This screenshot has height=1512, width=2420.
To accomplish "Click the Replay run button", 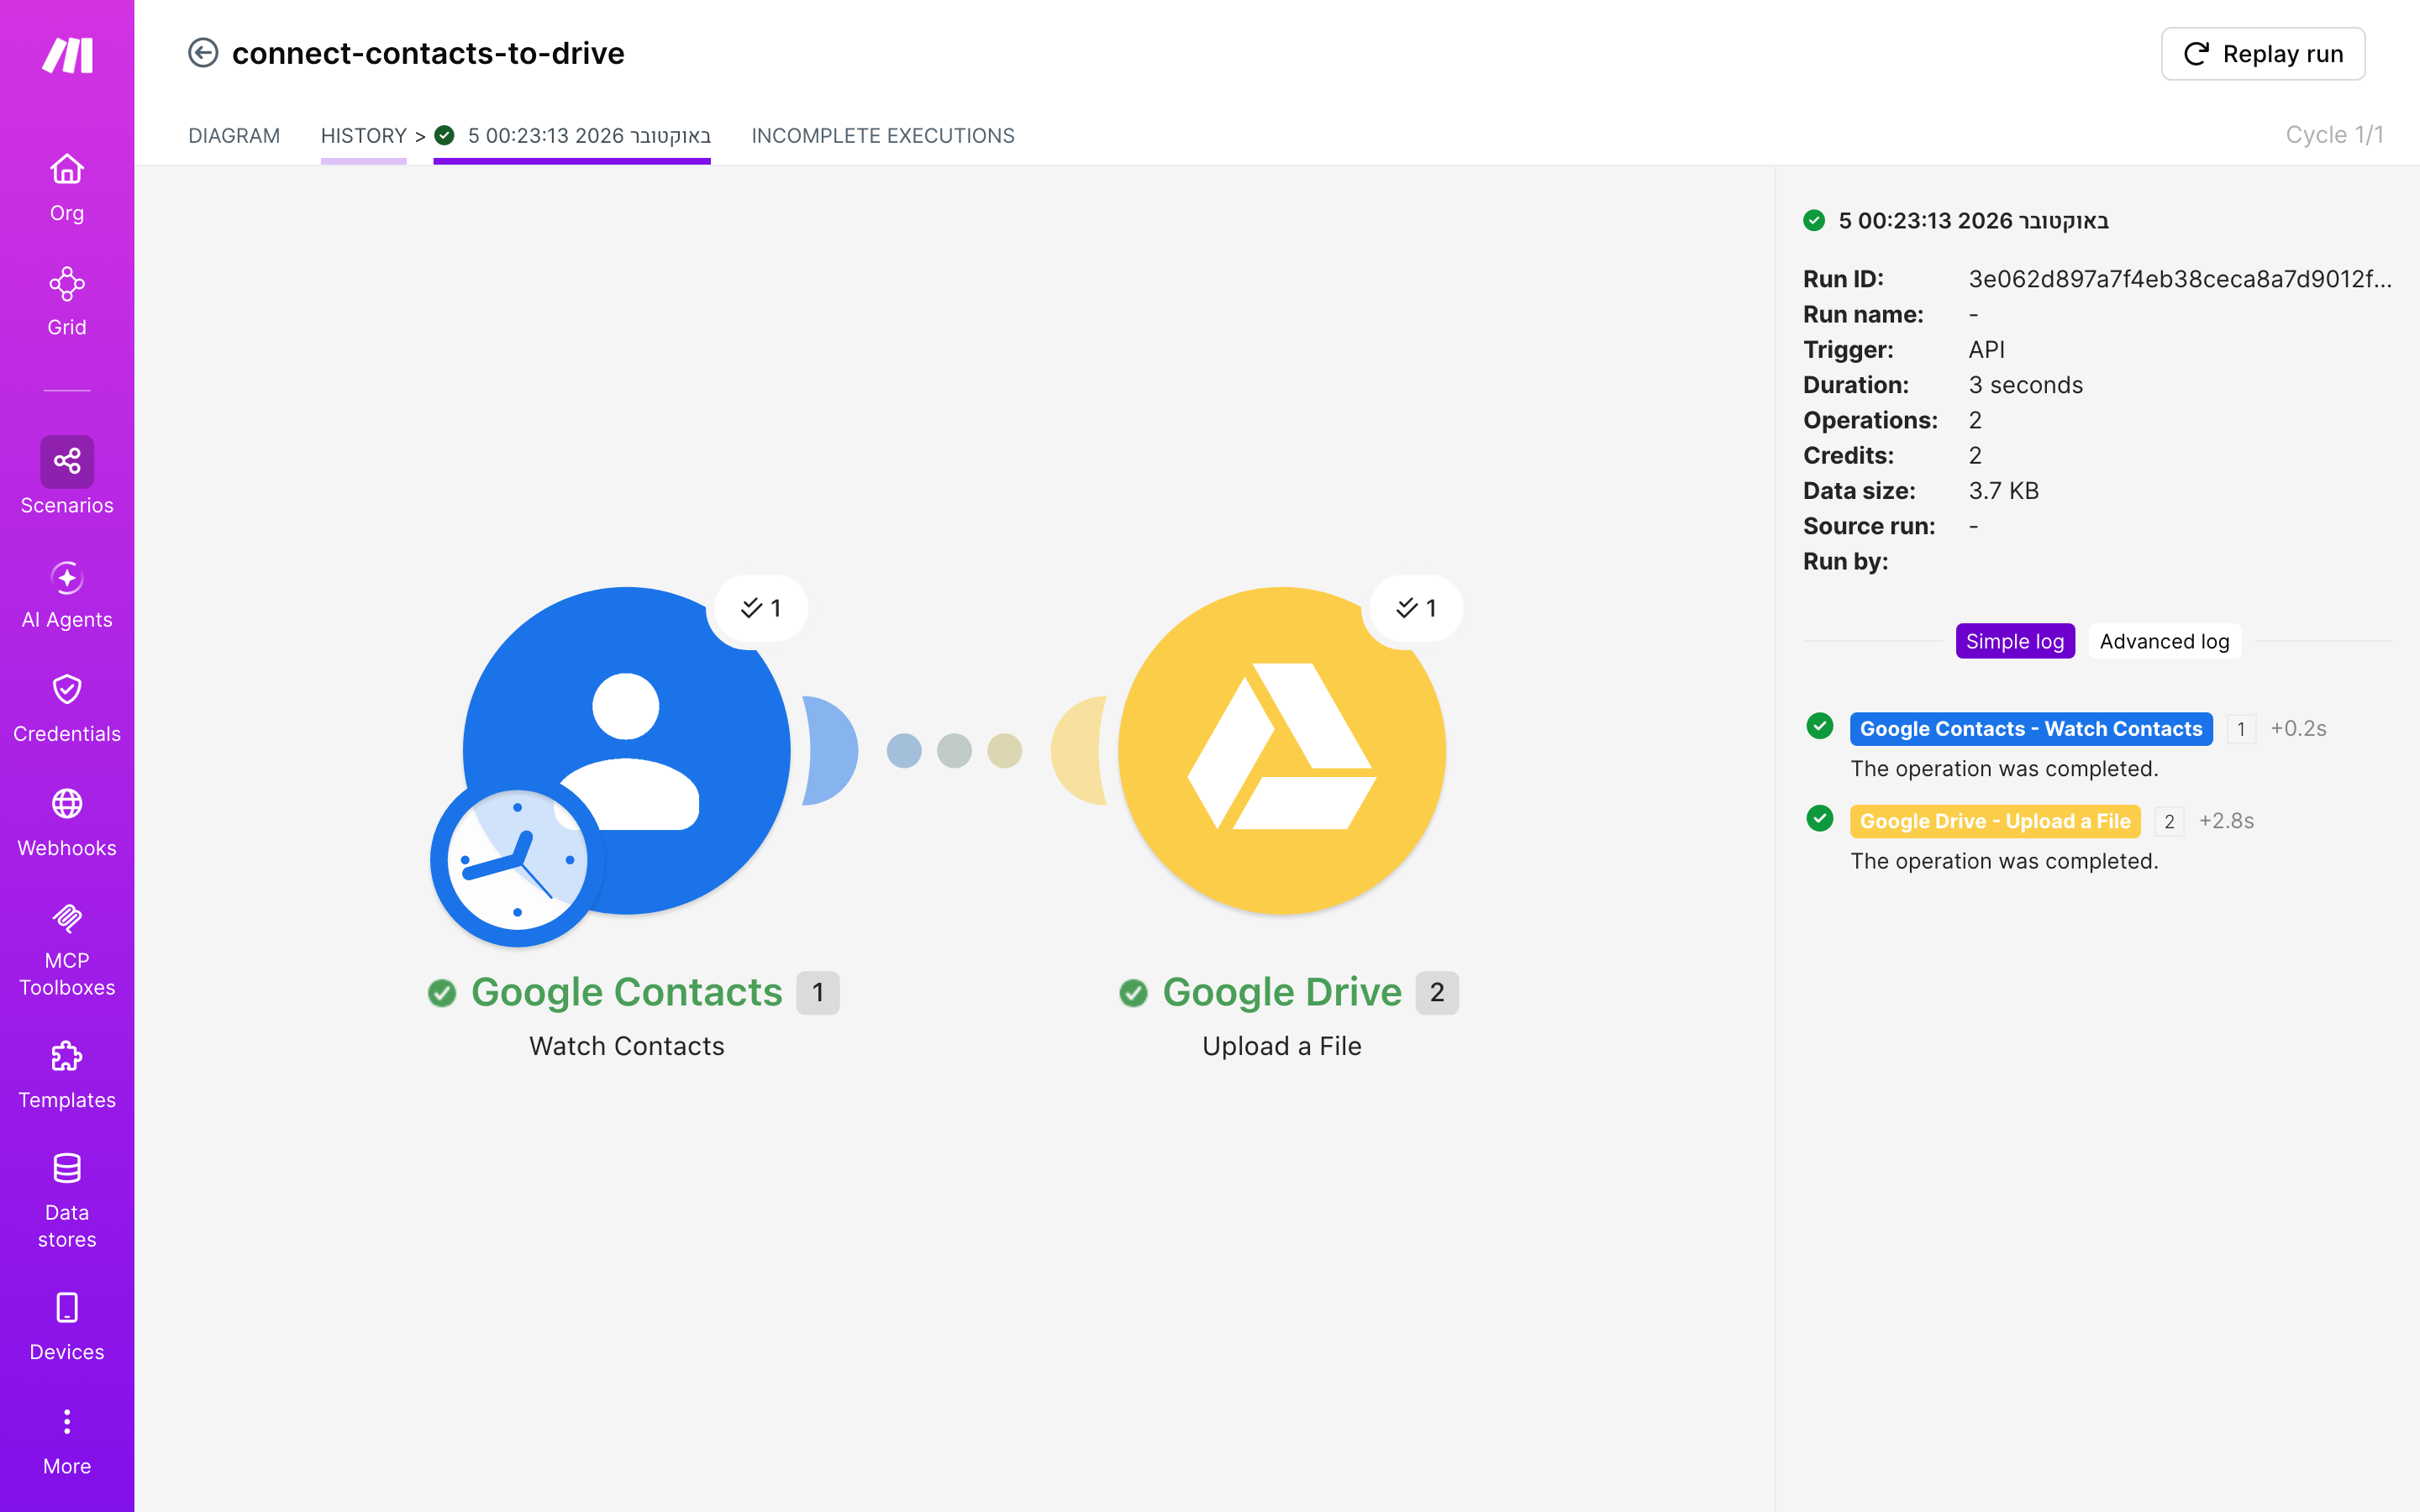I will tap(2263, 54).
